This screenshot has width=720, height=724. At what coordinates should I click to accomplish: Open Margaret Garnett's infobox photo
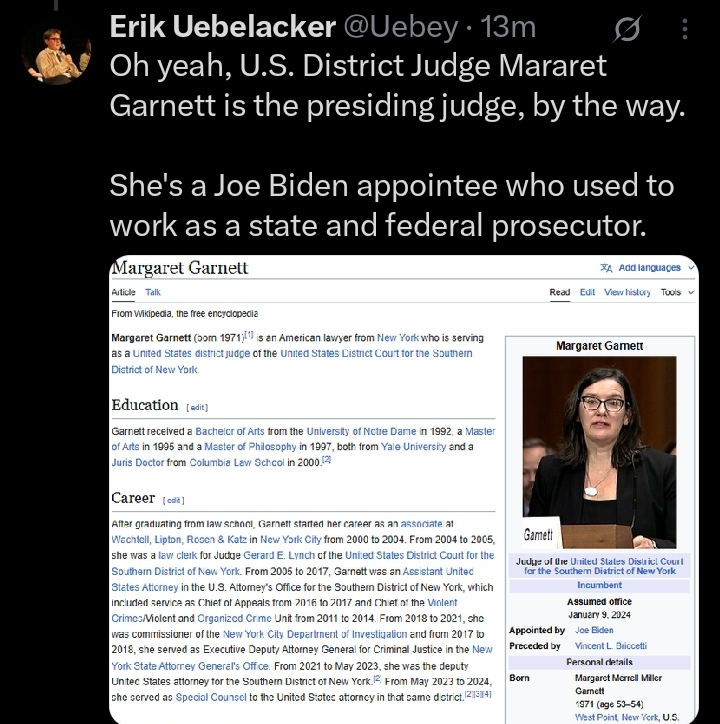point(599,452)
